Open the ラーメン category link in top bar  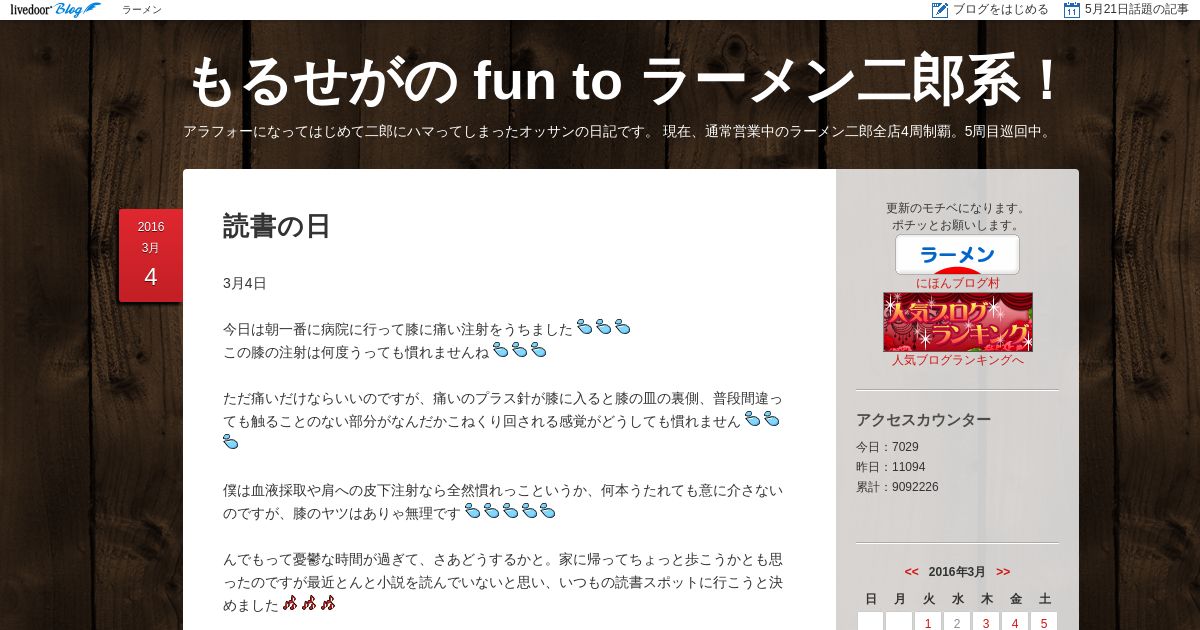tap(142, 10)
